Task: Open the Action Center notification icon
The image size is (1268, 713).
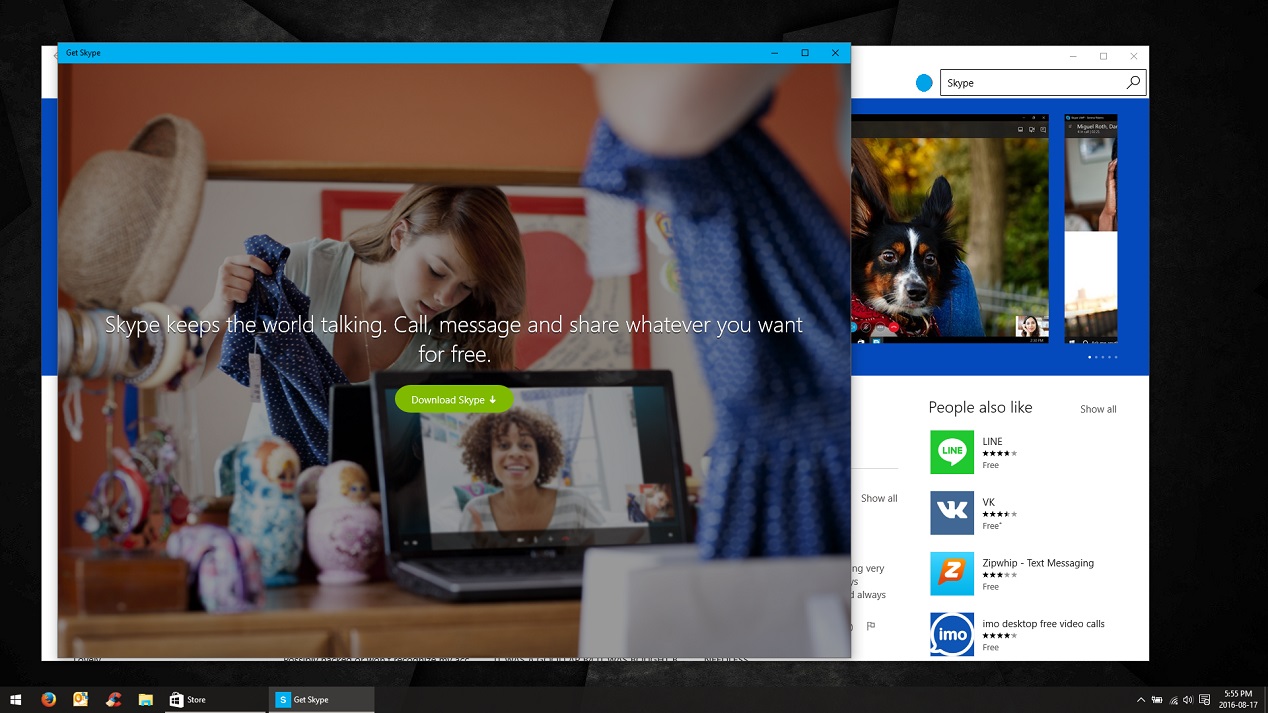Action: point(1205,699)
